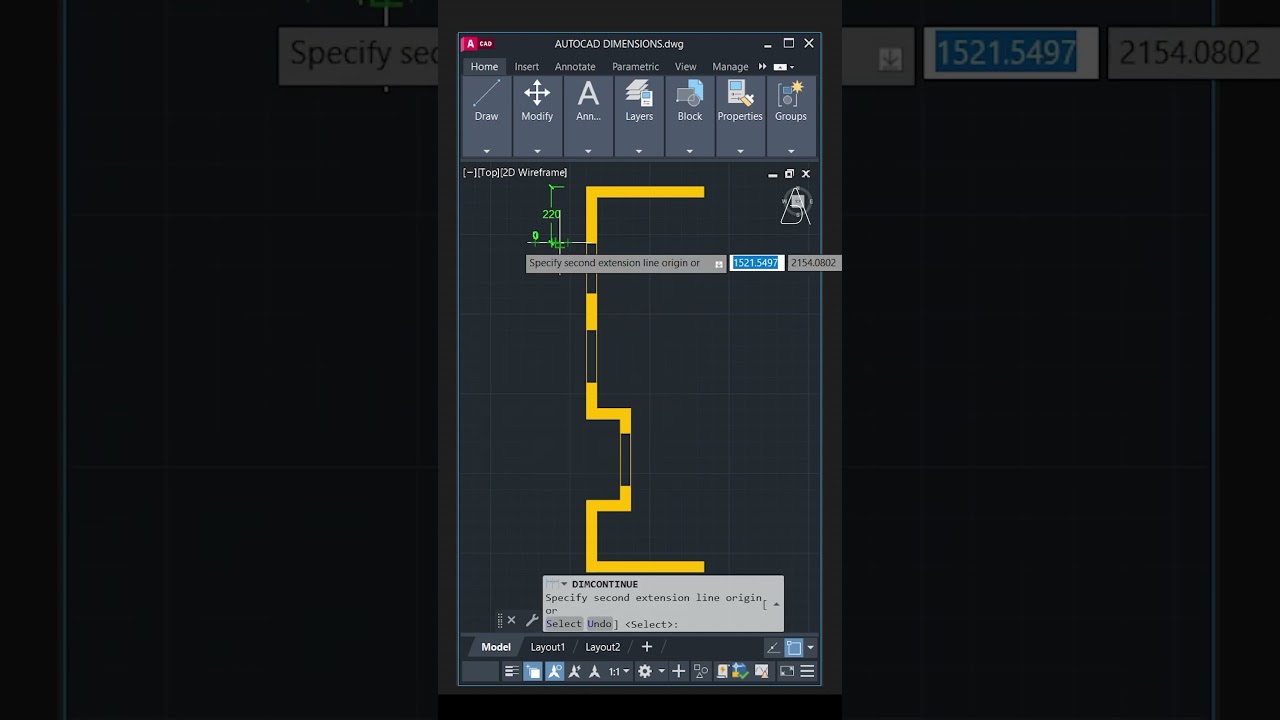This screenshot has width=1280, height=720.
Task: Expand the Annotation panel dropdown arrow
Action: coord(588,152)
